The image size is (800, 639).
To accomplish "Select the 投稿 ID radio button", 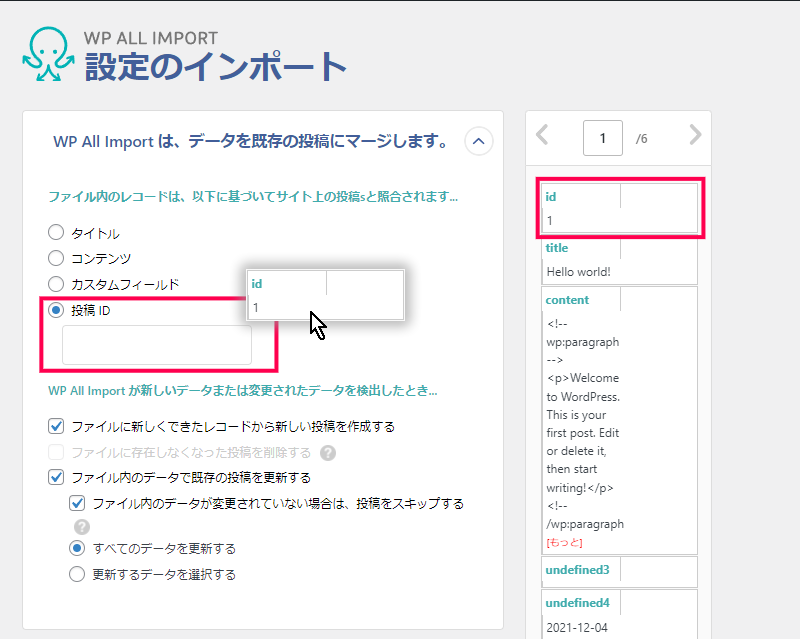I will 56,310.
